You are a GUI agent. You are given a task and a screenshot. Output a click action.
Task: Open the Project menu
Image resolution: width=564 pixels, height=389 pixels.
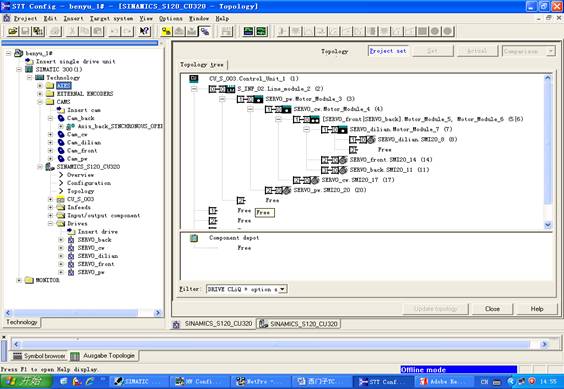25,18
